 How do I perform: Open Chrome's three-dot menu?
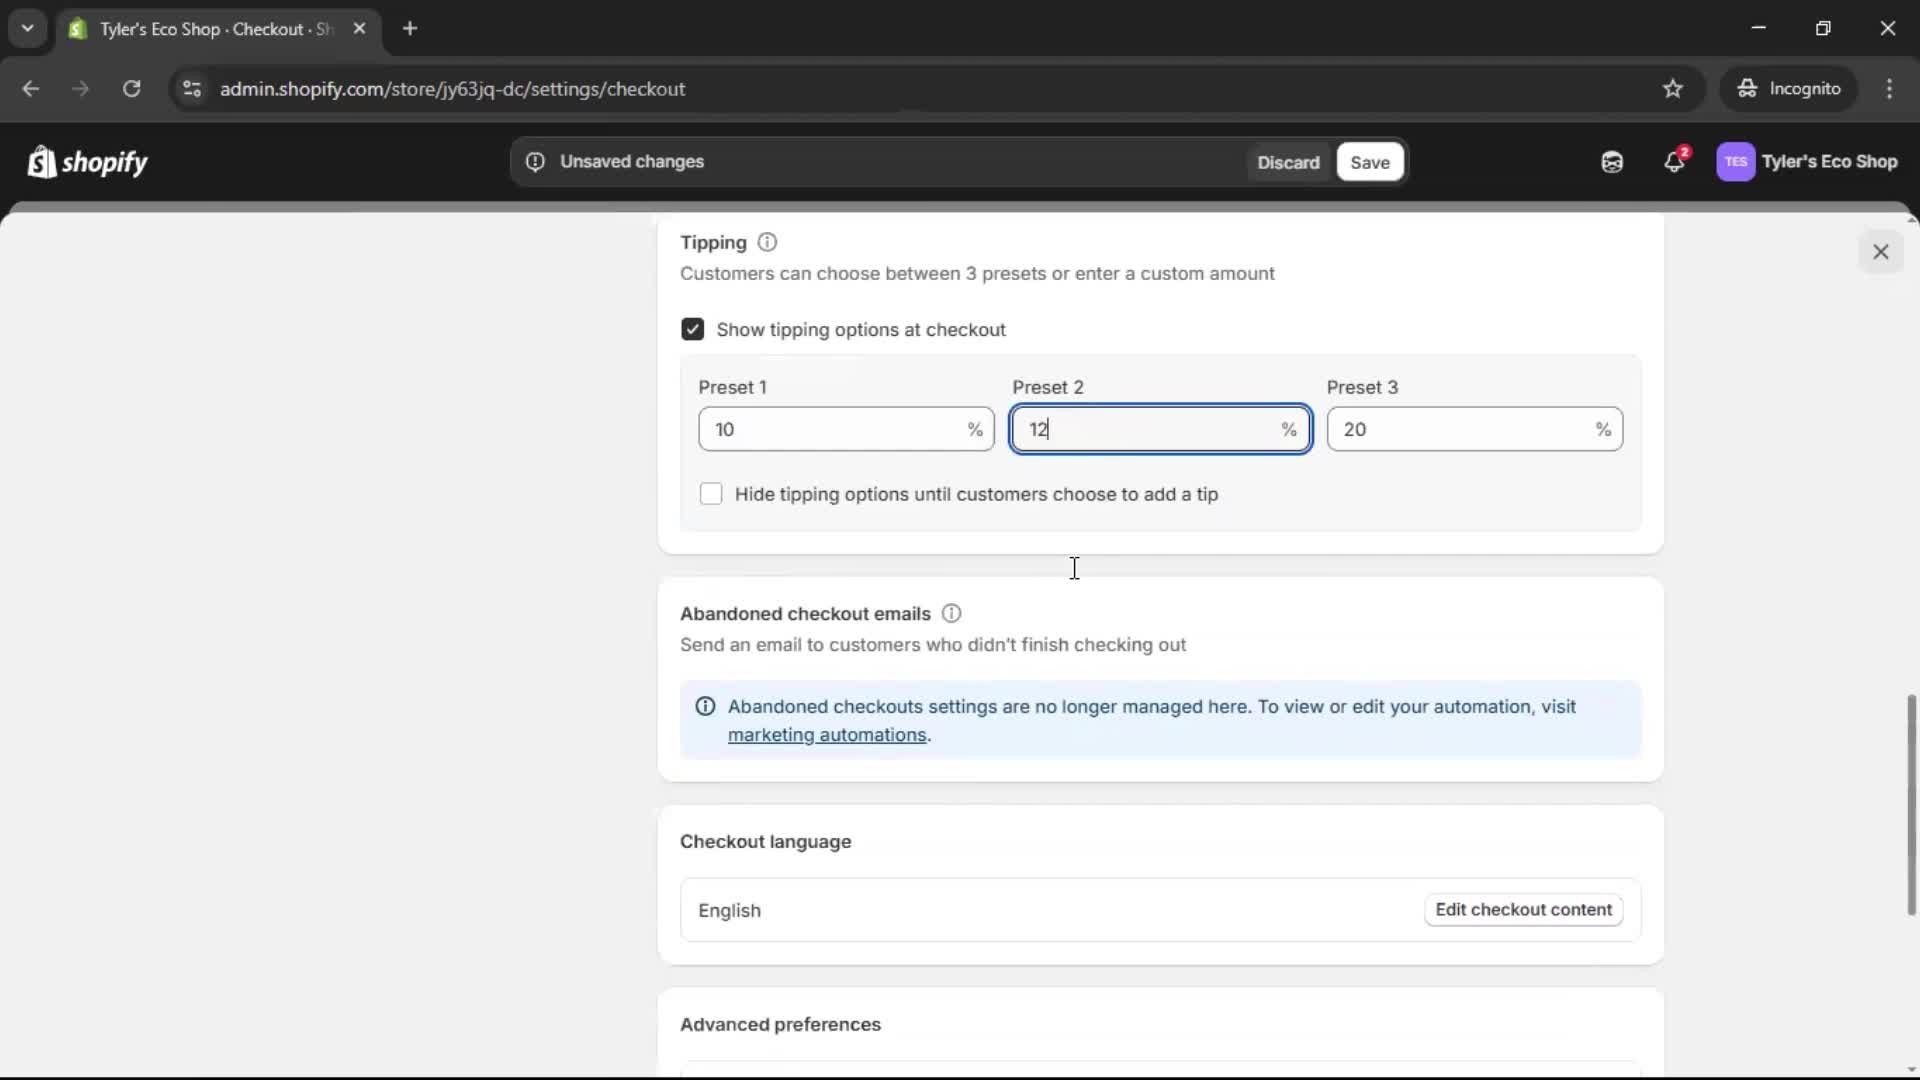[1891, 89]
